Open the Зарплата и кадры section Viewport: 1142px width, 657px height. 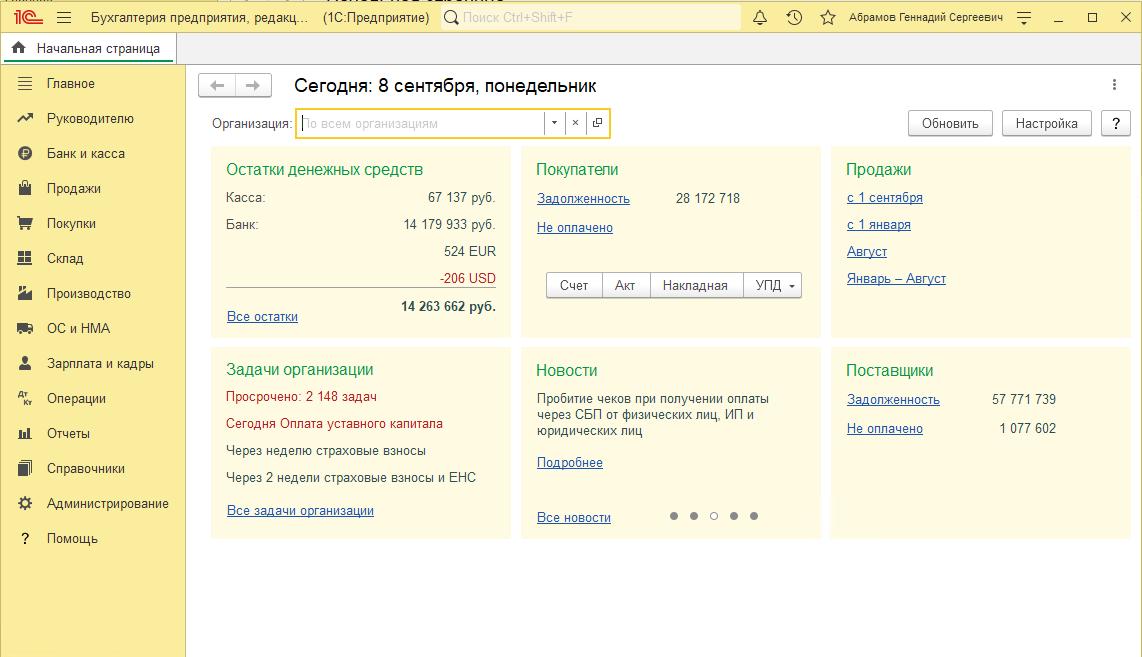coord(100,363)
